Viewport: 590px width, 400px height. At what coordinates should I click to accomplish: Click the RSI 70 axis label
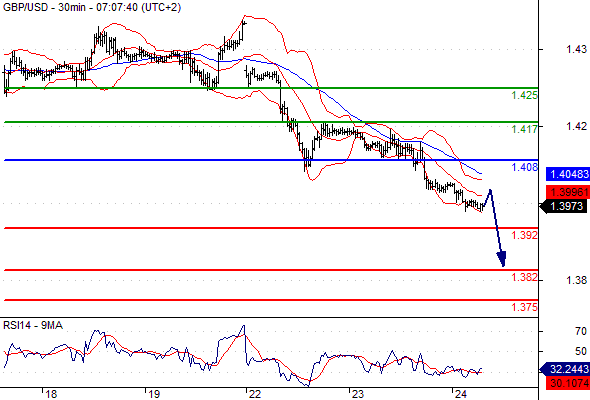581,332
